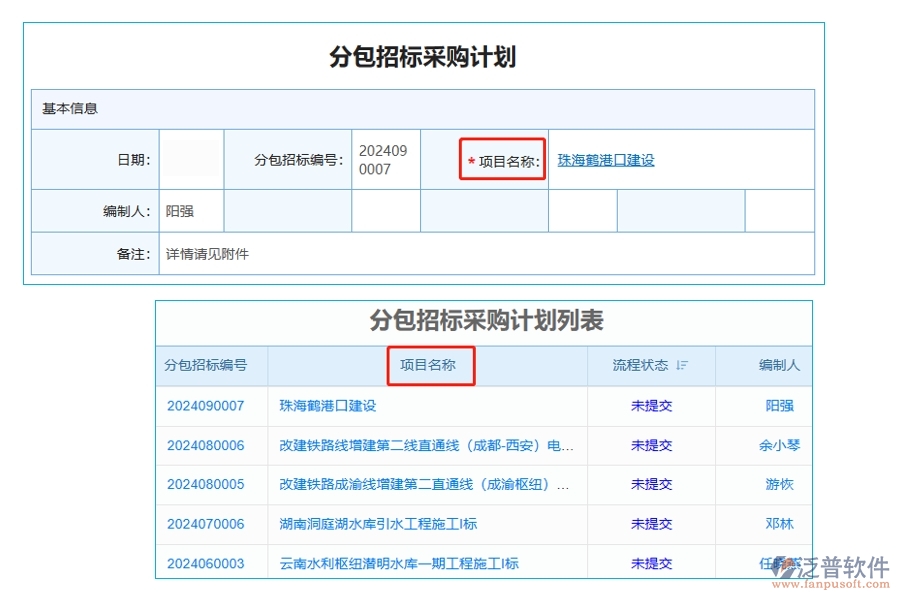
Task: Click editor name 阳强 in list row
Action: pos(779,405)
